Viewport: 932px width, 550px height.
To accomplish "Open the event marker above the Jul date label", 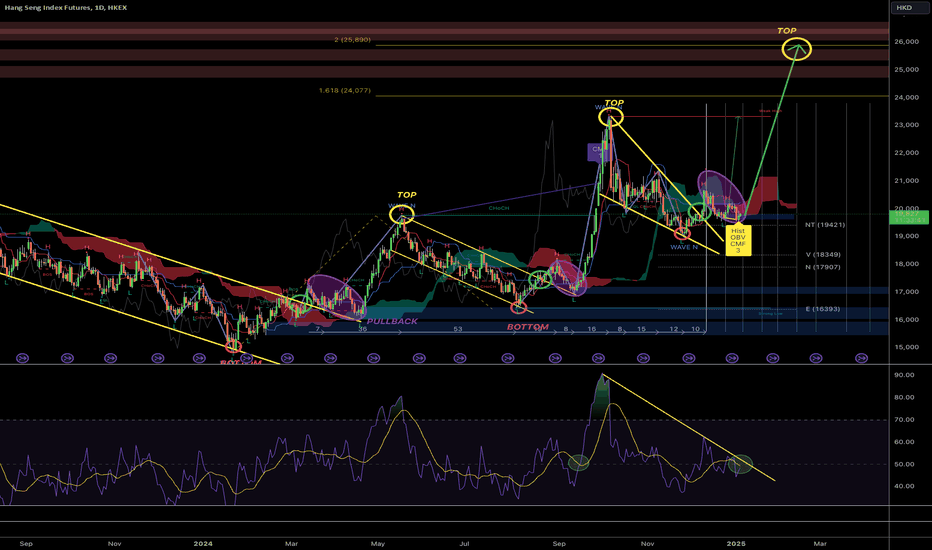I will 460,358.
